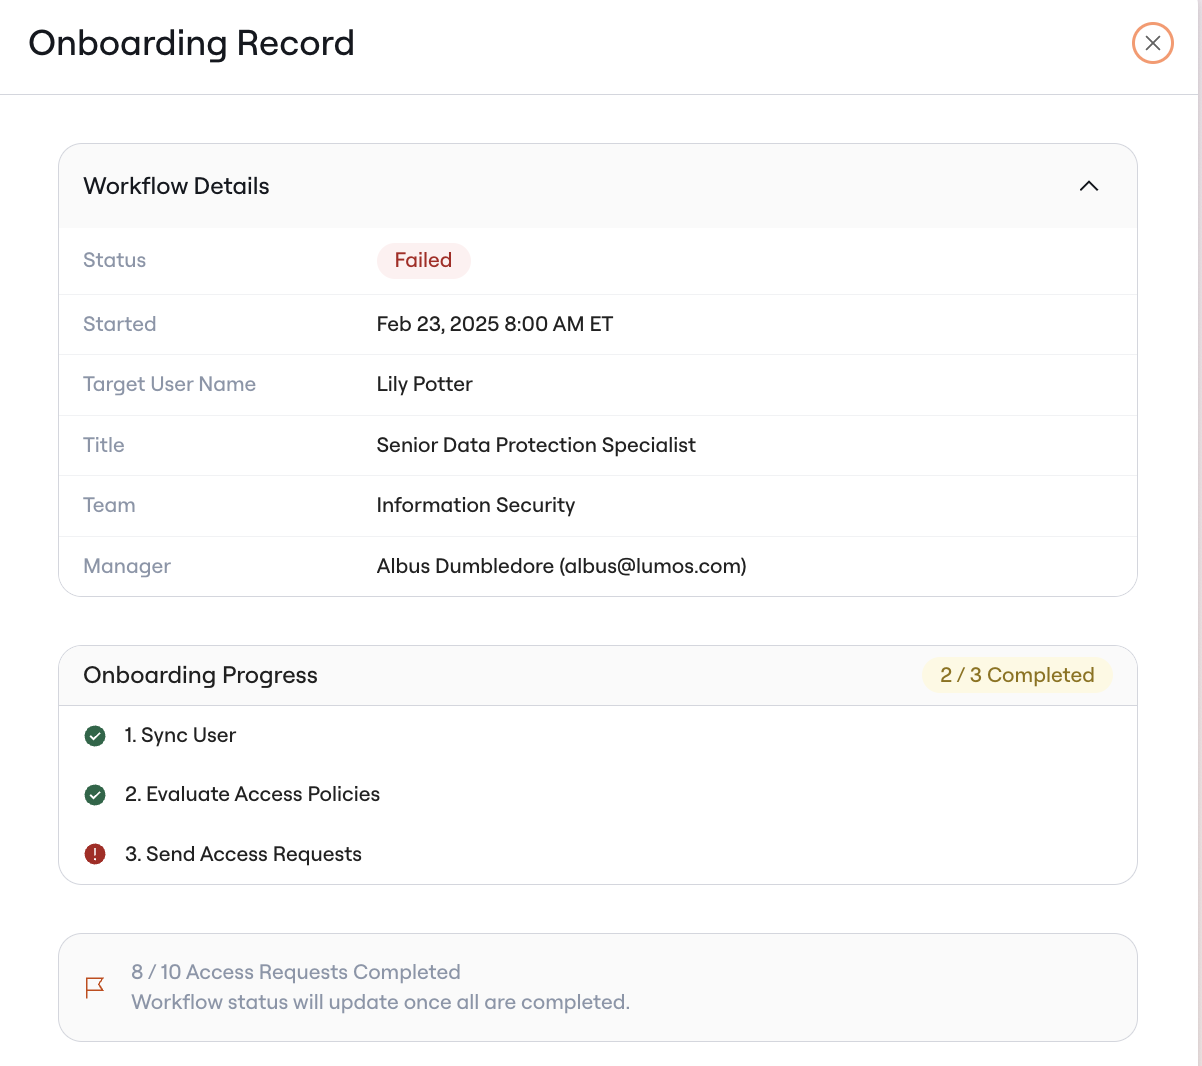The height and width of the screenshot is (1066, 1202).
Task: Click the Started field label
Action: pyautogui.click(x=119, y=324)
